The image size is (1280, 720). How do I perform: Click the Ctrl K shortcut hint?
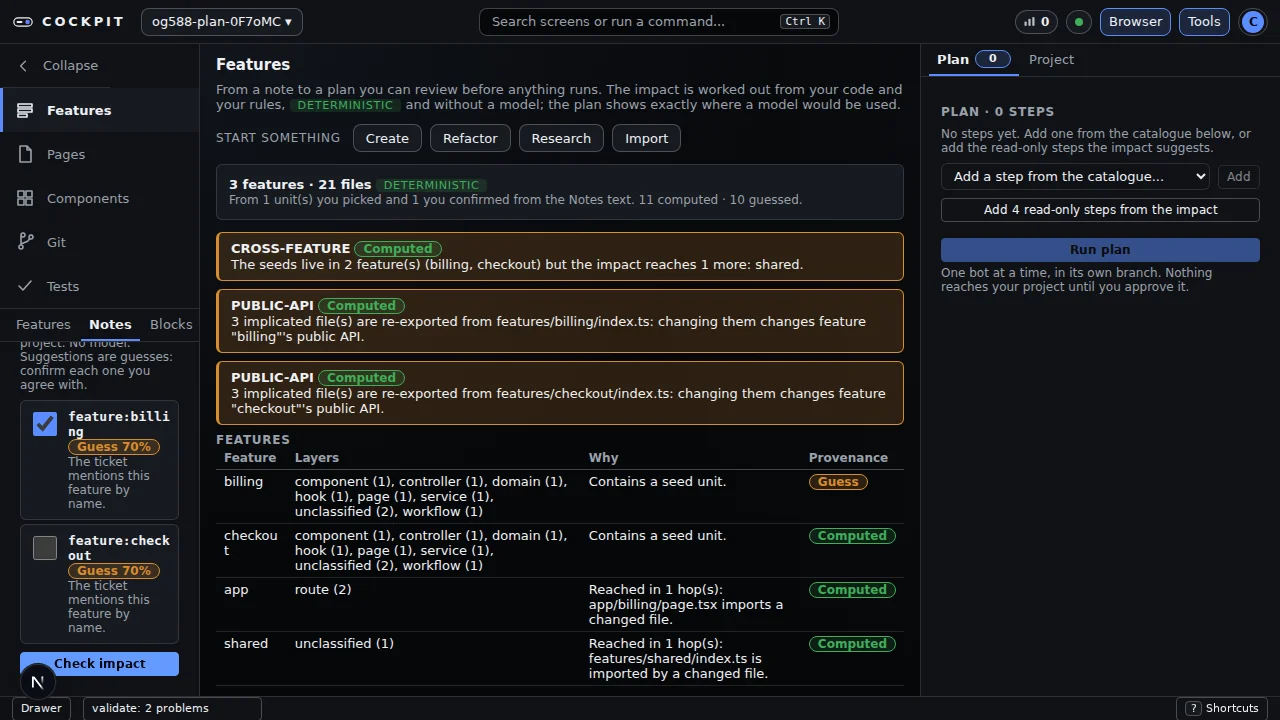coord(805,21)
